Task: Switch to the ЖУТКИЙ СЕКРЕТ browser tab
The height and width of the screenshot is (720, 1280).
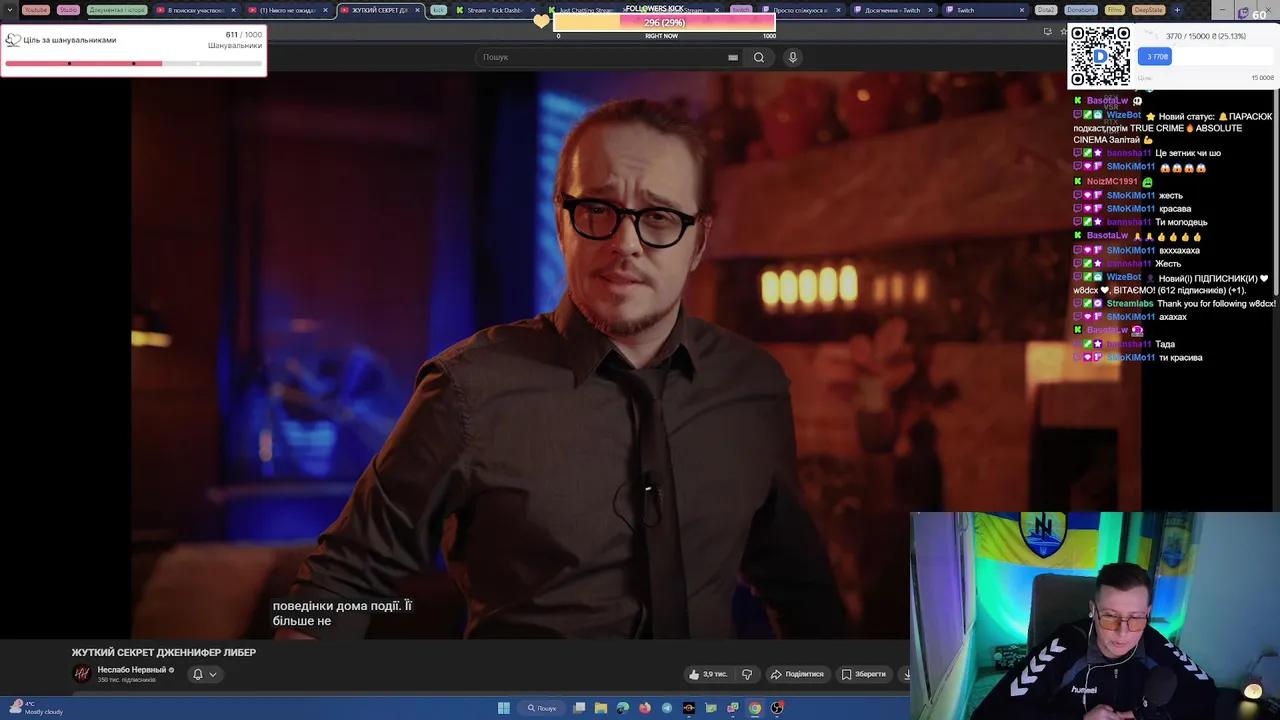Action: (x=379, y=10)
